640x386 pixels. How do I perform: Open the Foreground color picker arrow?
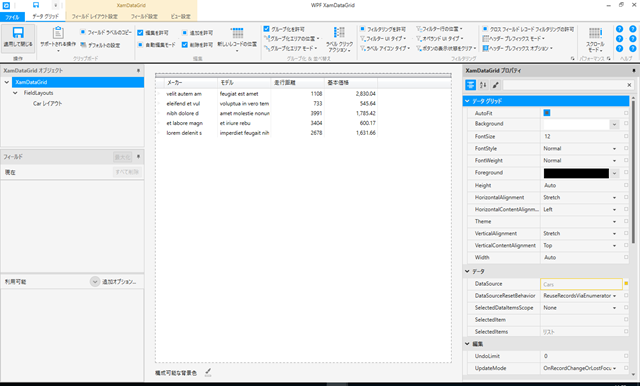tap(614, 173)
